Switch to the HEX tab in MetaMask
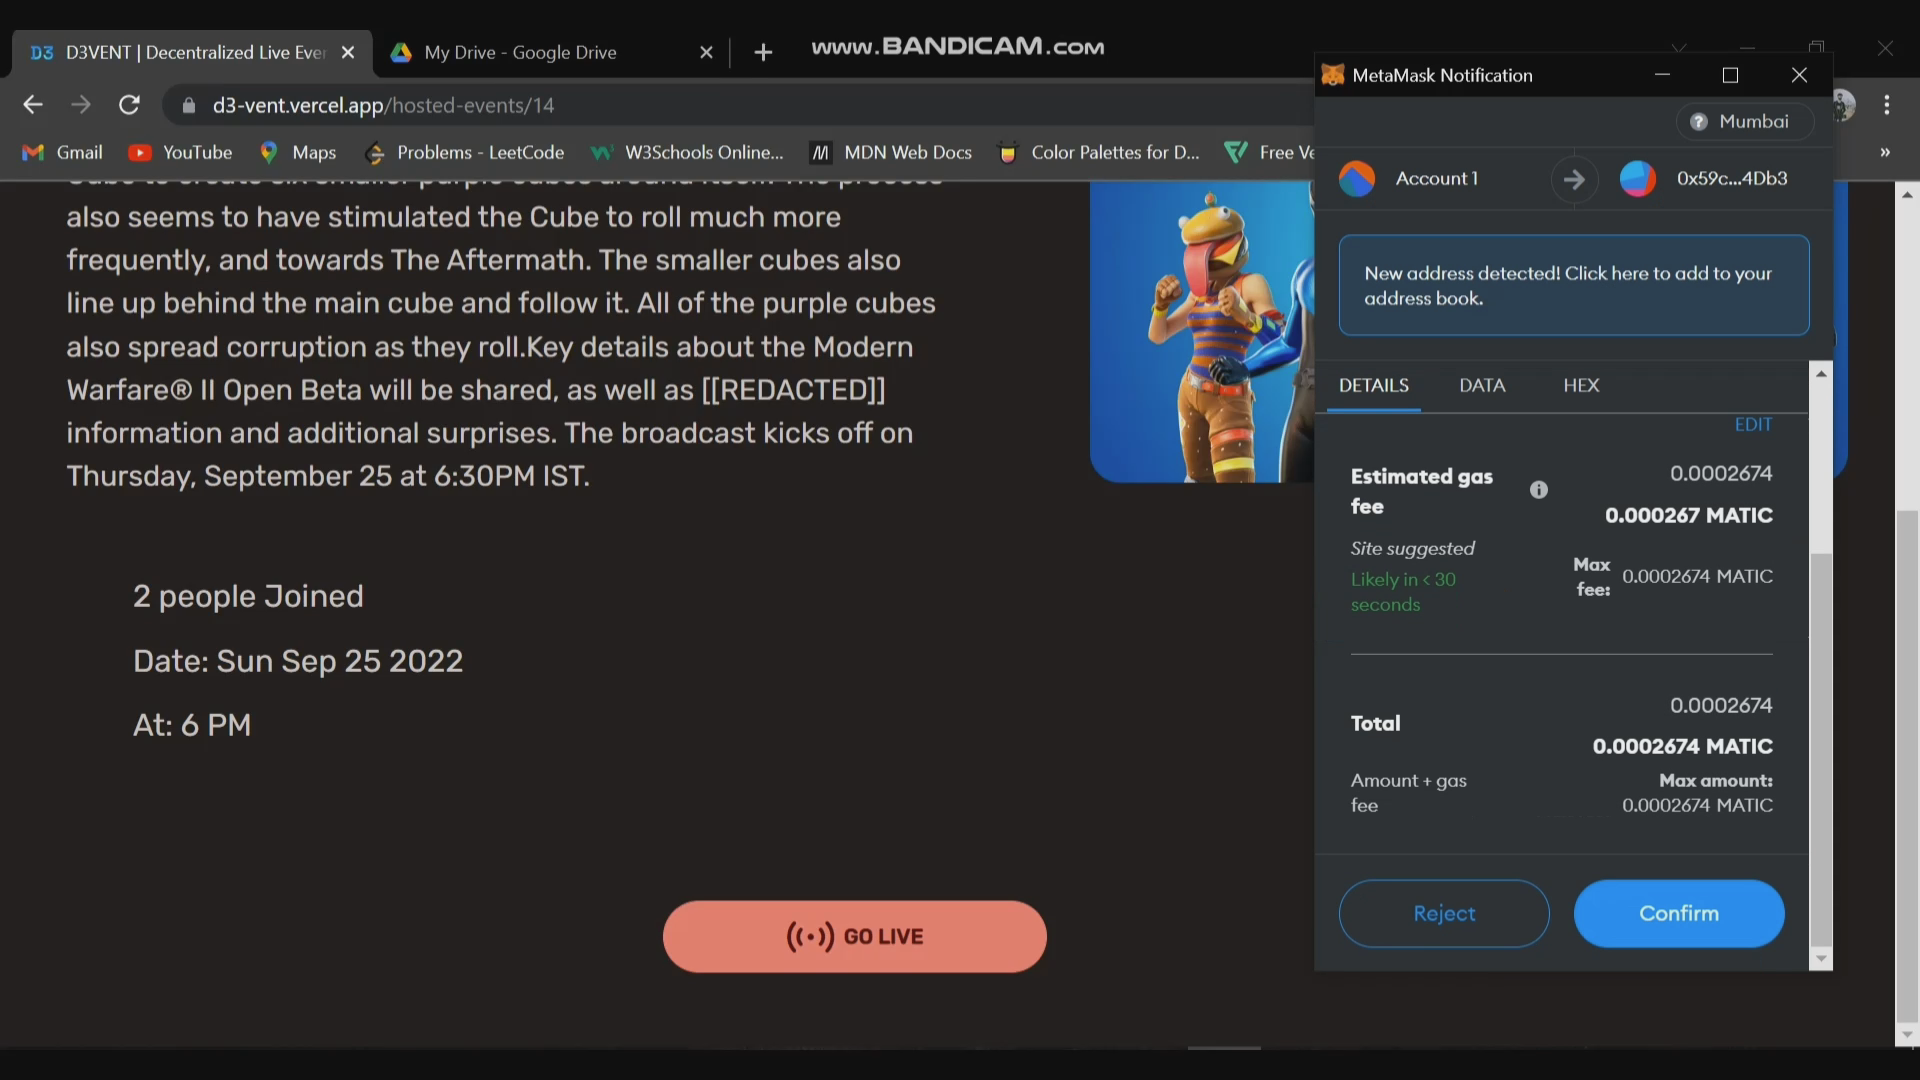Image resolution: width=1920 pixels, height=1080 pixels. (x=1581, y=385)
